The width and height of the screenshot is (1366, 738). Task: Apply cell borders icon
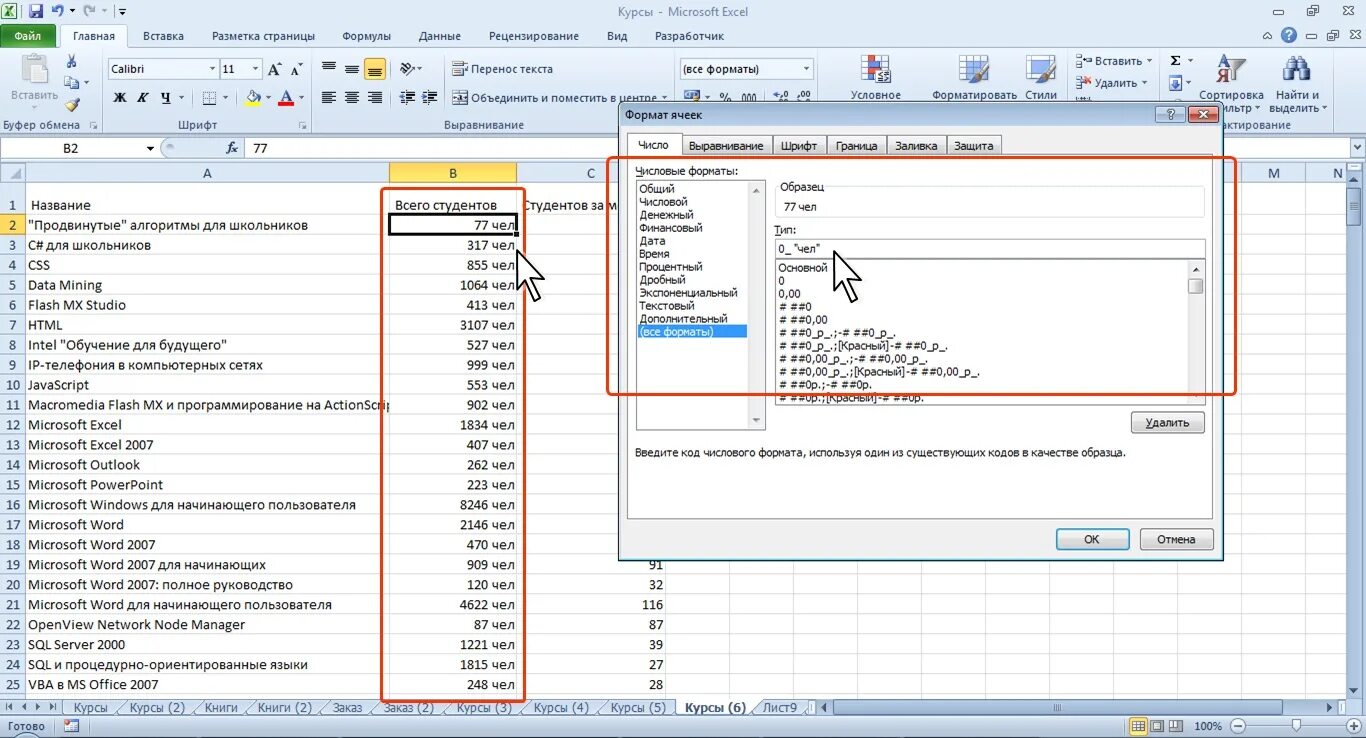point(209,98)
